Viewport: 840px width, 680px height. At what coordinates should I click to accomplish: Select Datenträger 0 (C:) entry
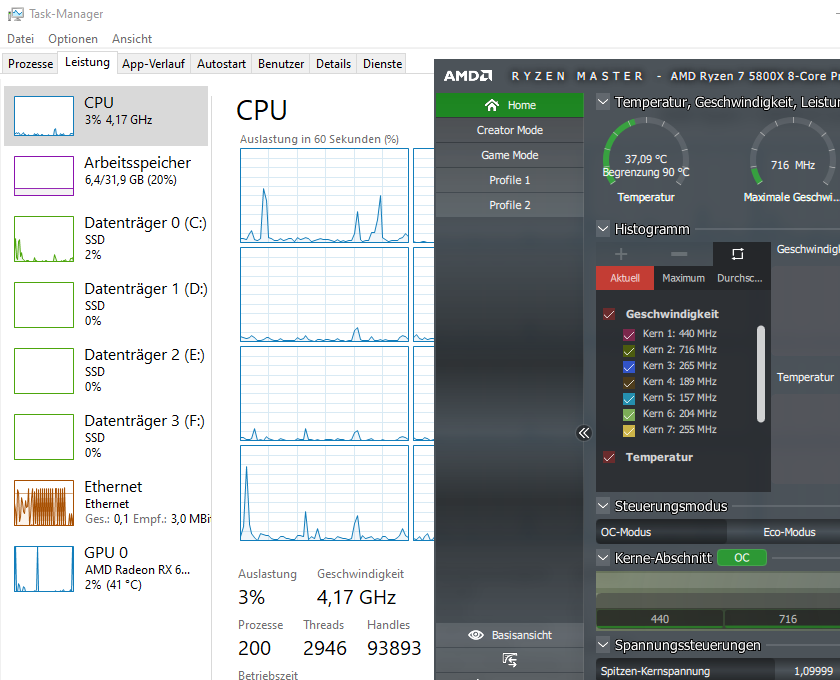tap(106, 238)
